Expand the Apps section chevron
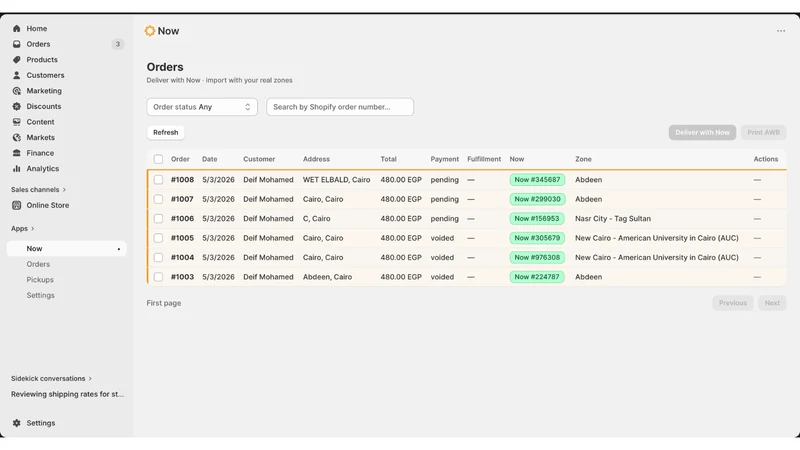Screen dimensions: 800x450 33,229
